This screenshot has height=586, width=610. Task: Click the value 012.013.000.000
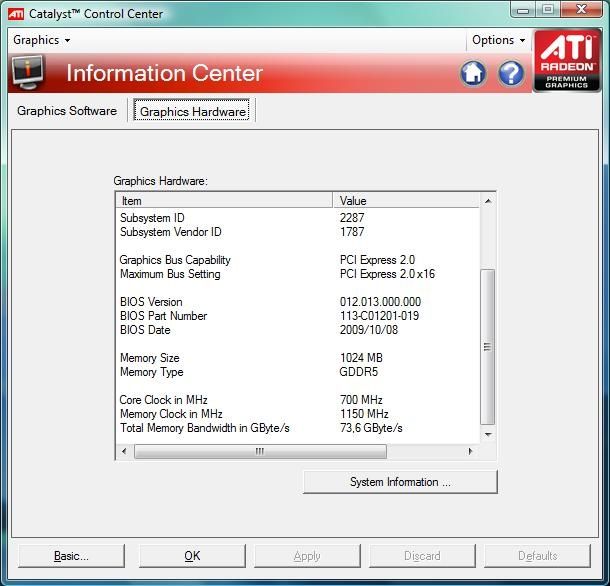point(380,302)
